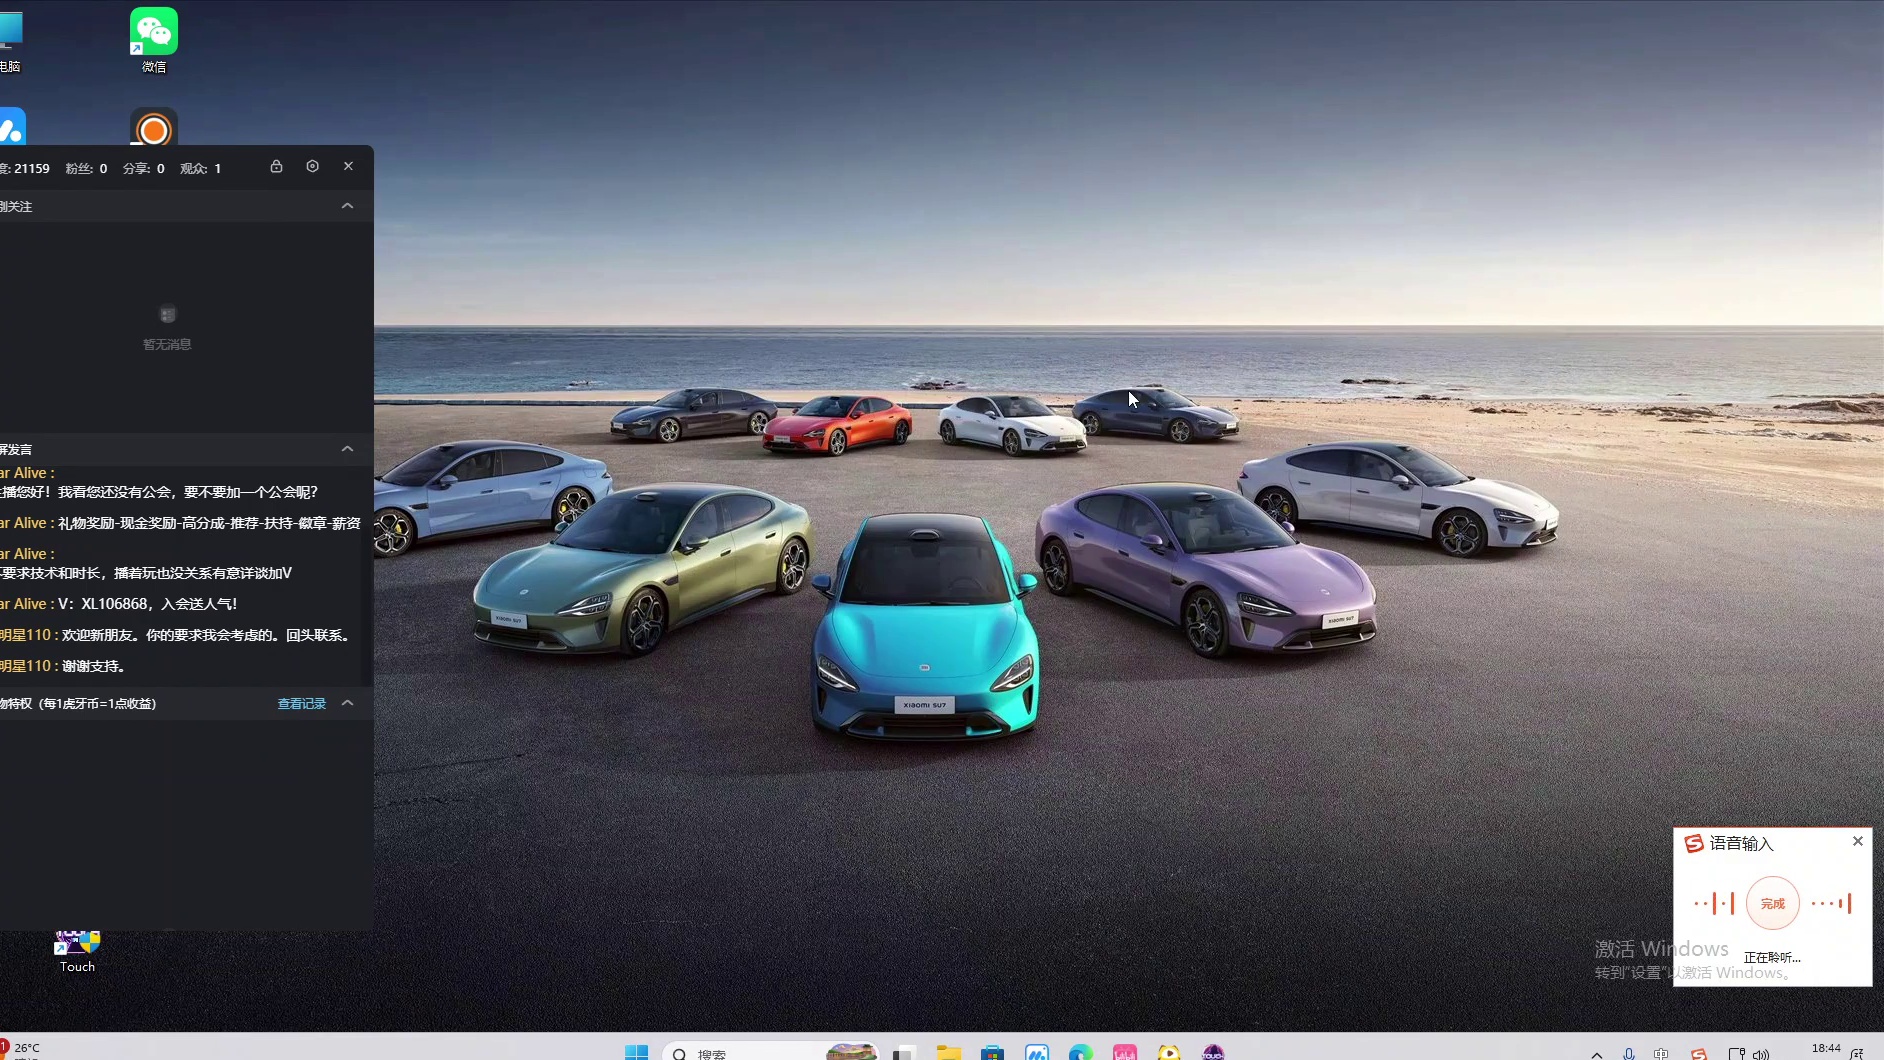Image resolution: width=1884 pixels, height=1060 pixels.
Task: Open the blue wave-logo app on taskbar
Action: (1037, 1052)
